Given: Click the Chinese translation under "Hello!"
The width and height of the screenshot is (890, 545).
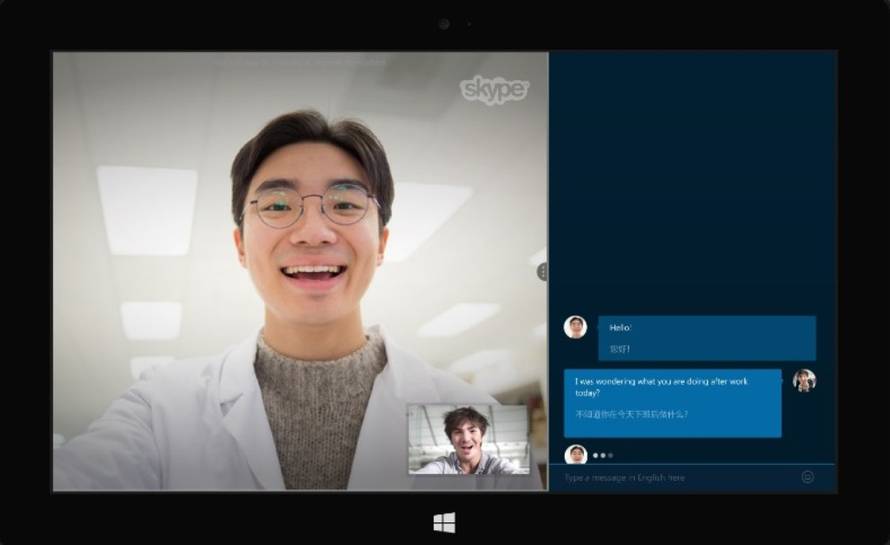Looking at the screenshot, I should (x=620, y=349).
